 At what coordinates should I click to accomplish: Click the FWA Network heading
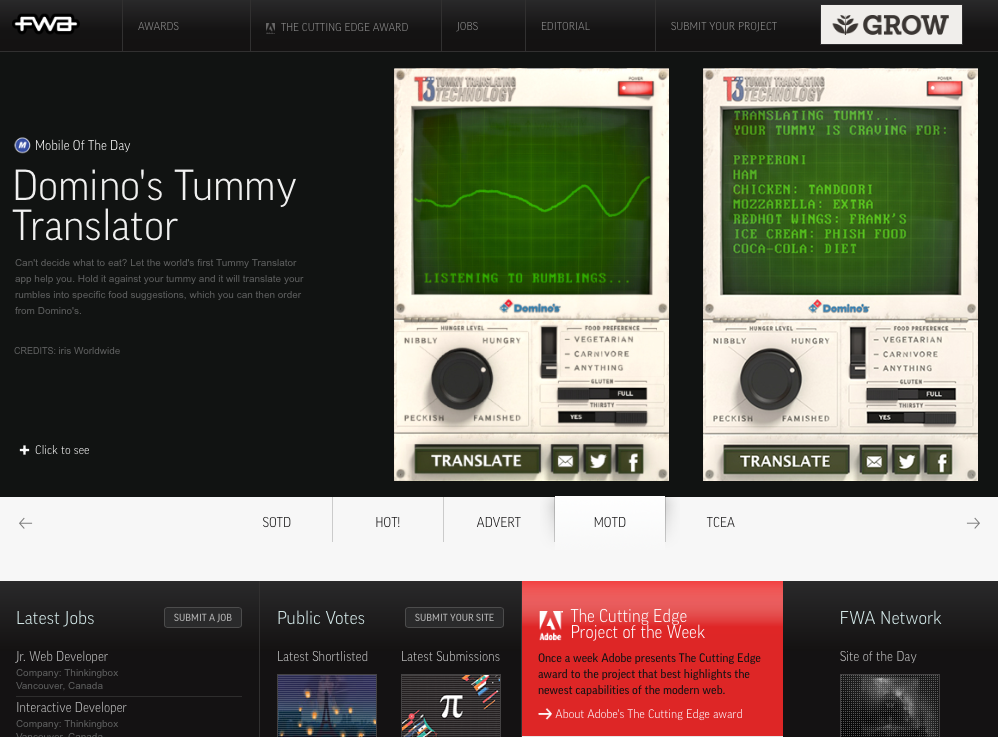pos(890,618)
